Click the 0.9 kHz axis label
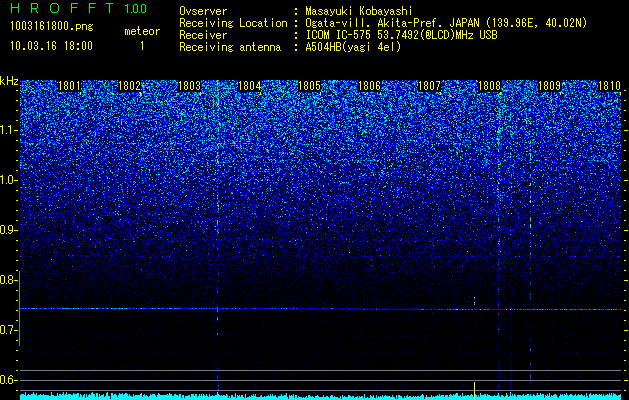This screenshot has height=400, width=629. (9, 230)
